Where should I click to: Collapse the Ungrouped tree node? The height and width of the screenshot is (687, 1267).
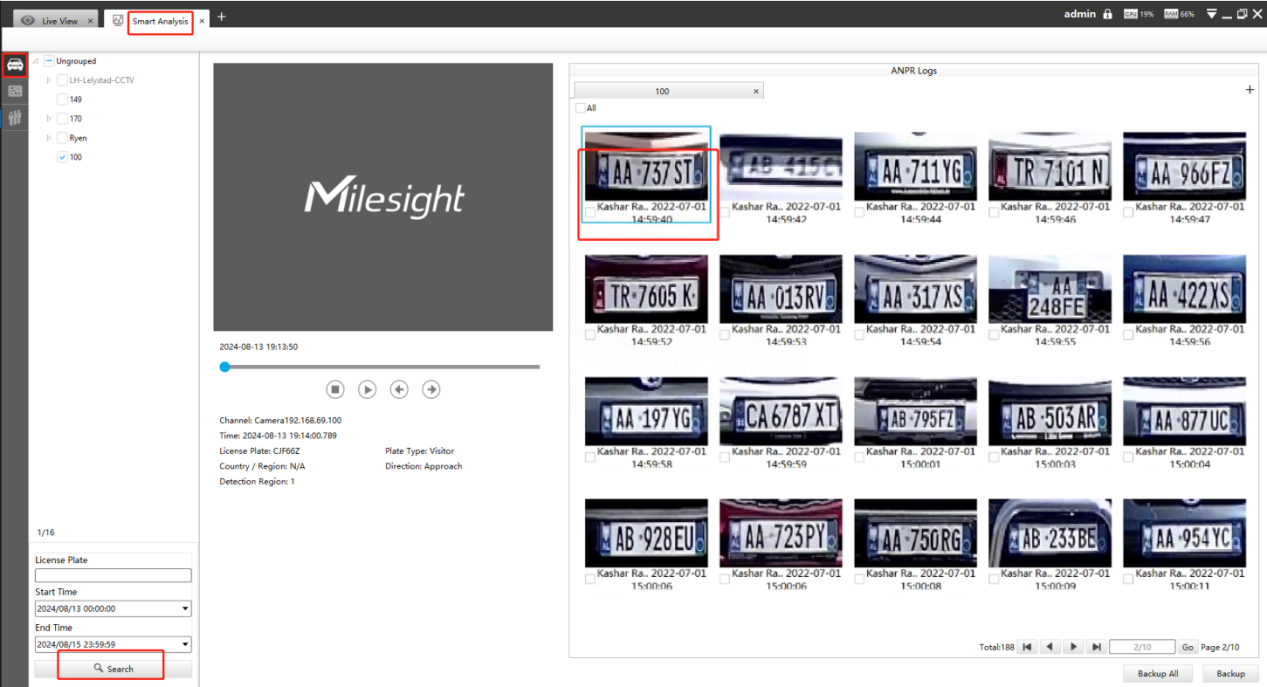[x=37, y=61]
